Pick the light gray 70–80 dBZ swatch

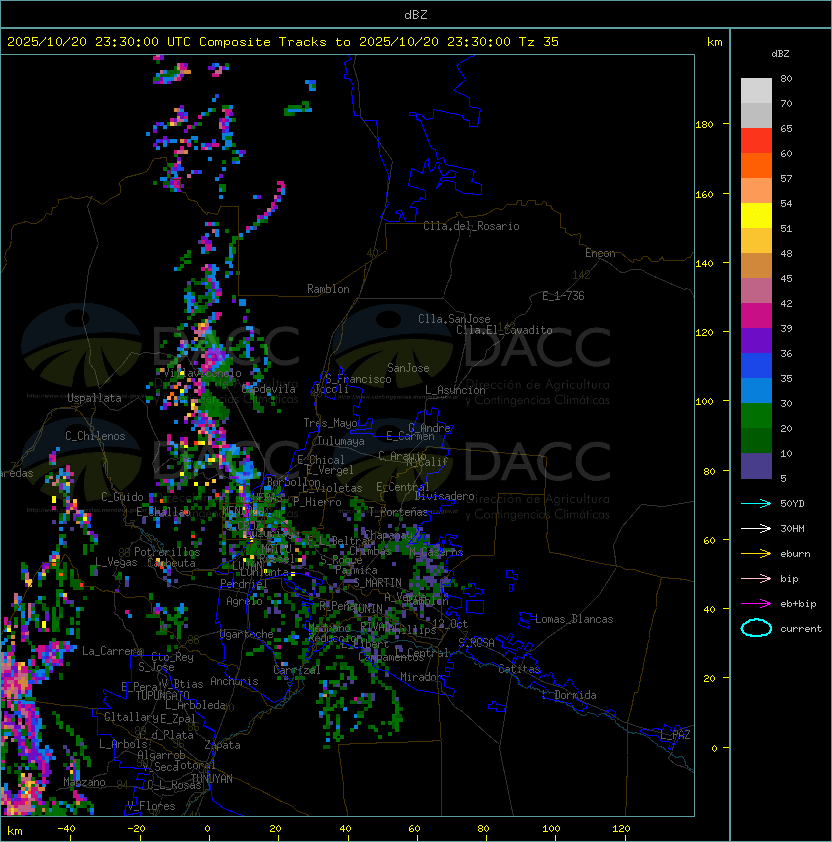click(756, 90)
